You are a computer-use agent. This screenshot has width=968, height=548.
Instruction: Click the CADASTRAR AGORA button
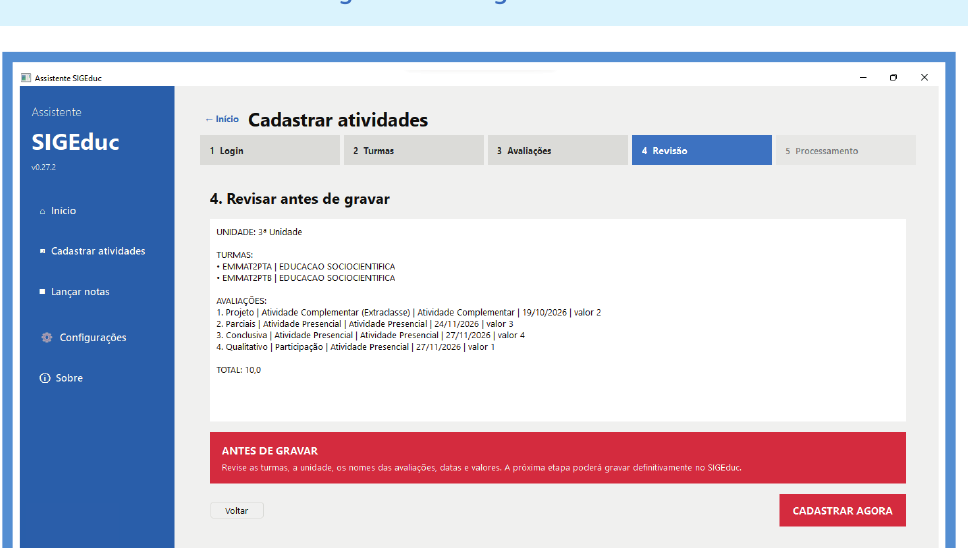[x=842, y=510]
